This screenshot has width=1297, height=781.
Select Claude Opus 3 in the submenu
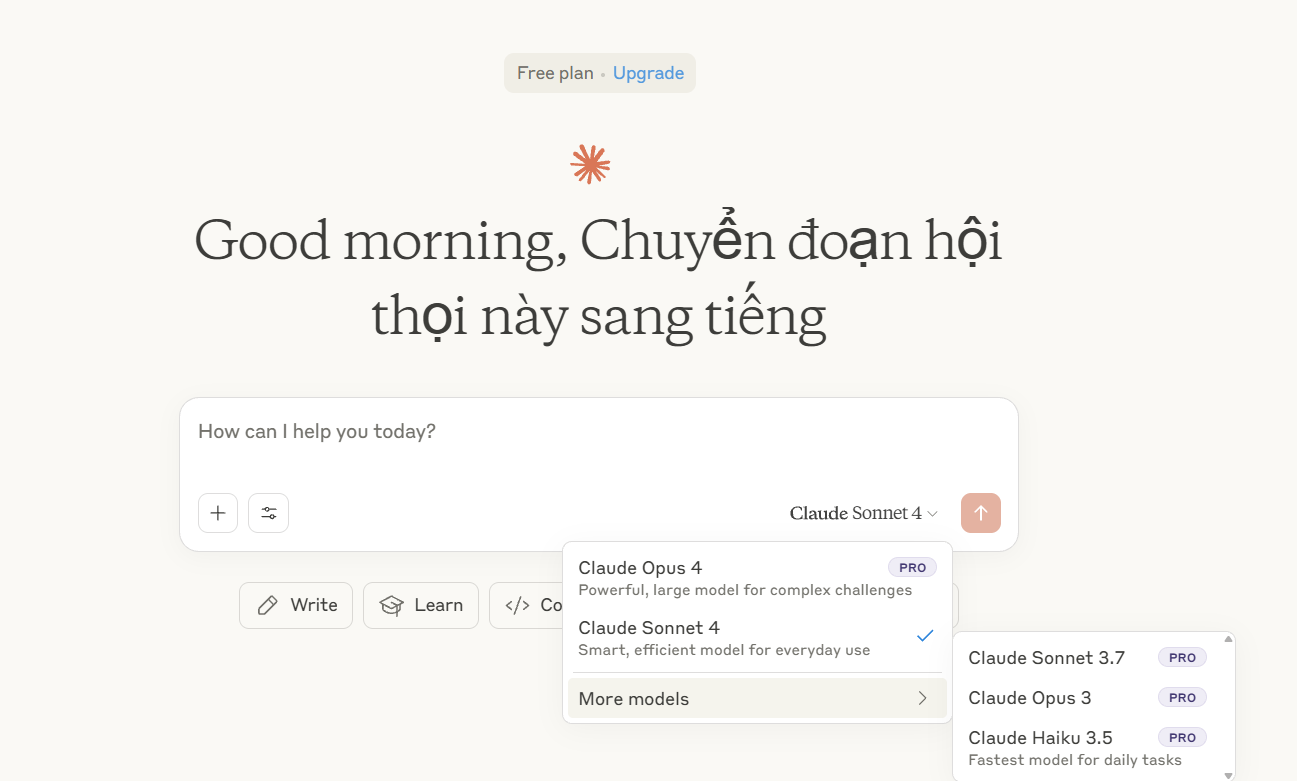pyautogui.click(x=1088, y=698)
